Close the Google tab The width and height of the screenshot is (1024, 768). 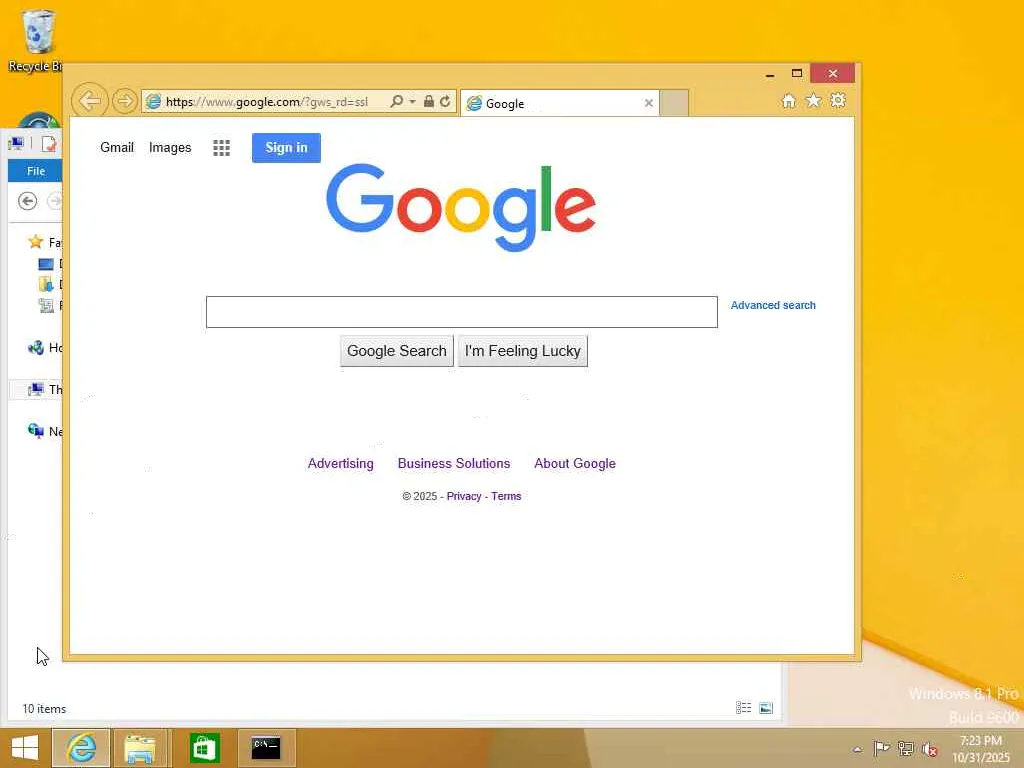tap(648, 103)
